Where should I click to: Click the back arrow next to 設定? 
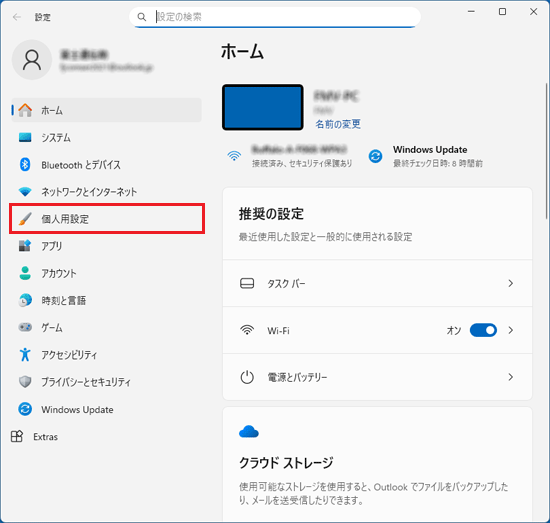17,17
